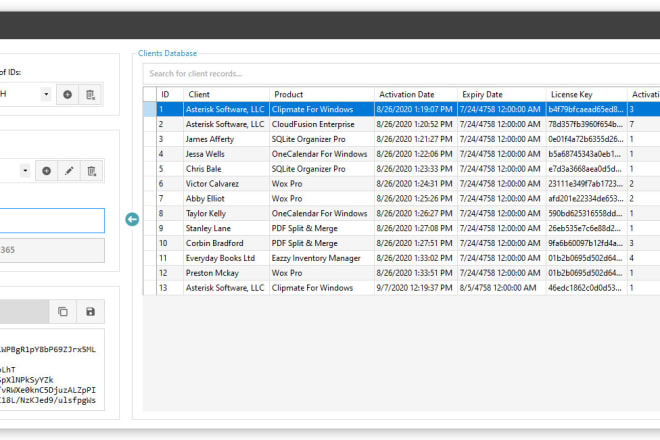This screenshot has width=660, height=440.
Task: Select the Wox Pro cell in row 7
Action: coord(322,199)
